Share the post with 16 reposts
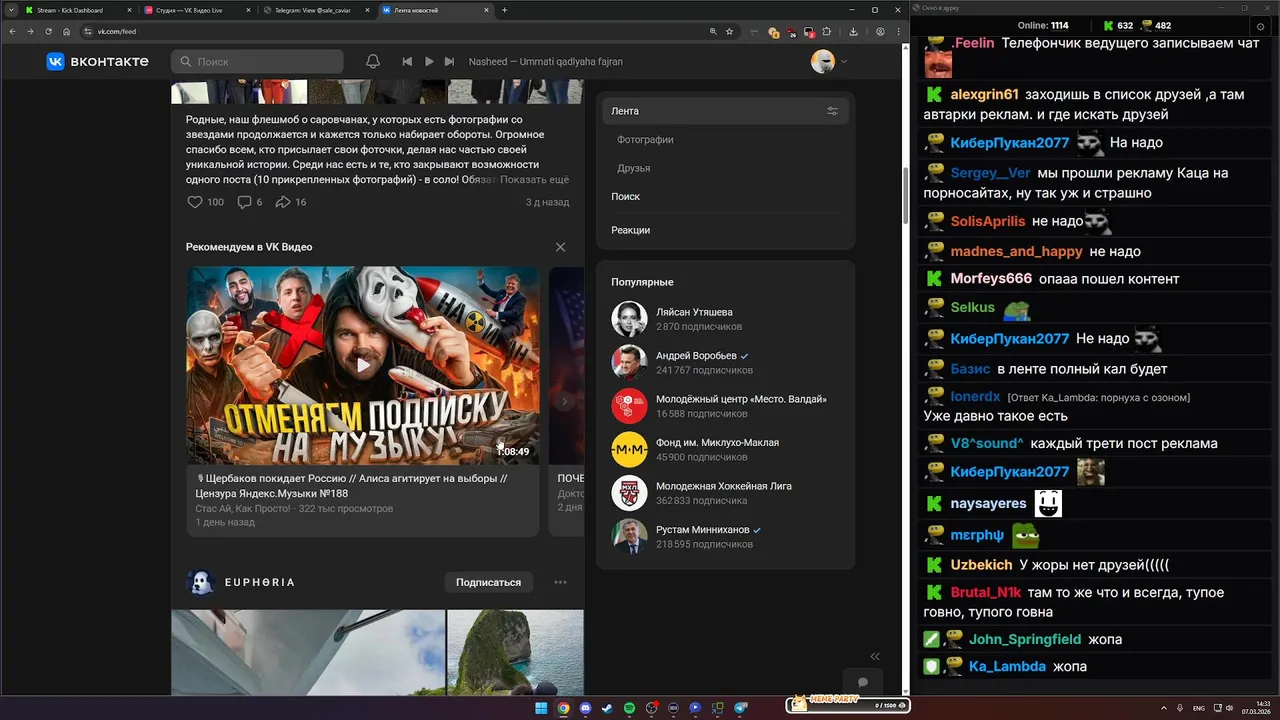 point(290,202)
